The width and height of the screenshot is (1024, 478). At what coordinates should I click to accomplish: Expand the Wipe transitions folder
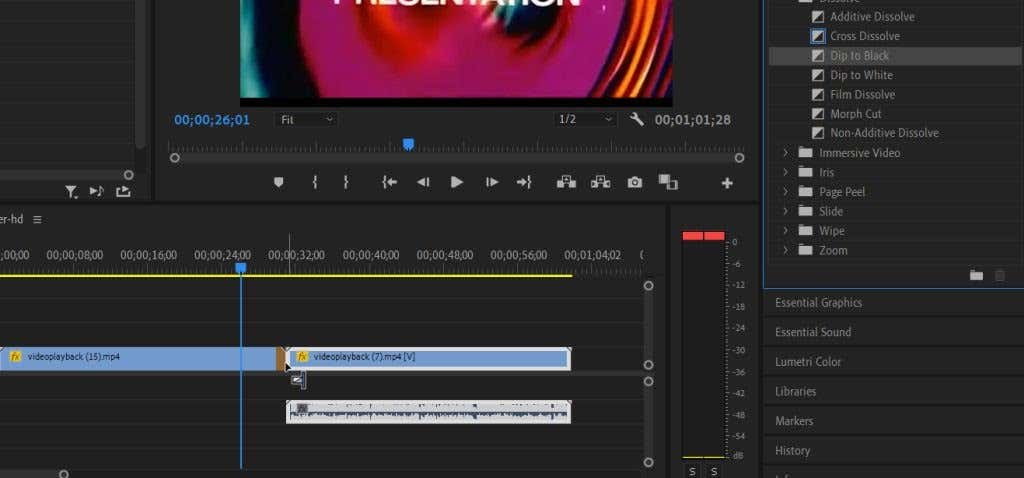786,231
